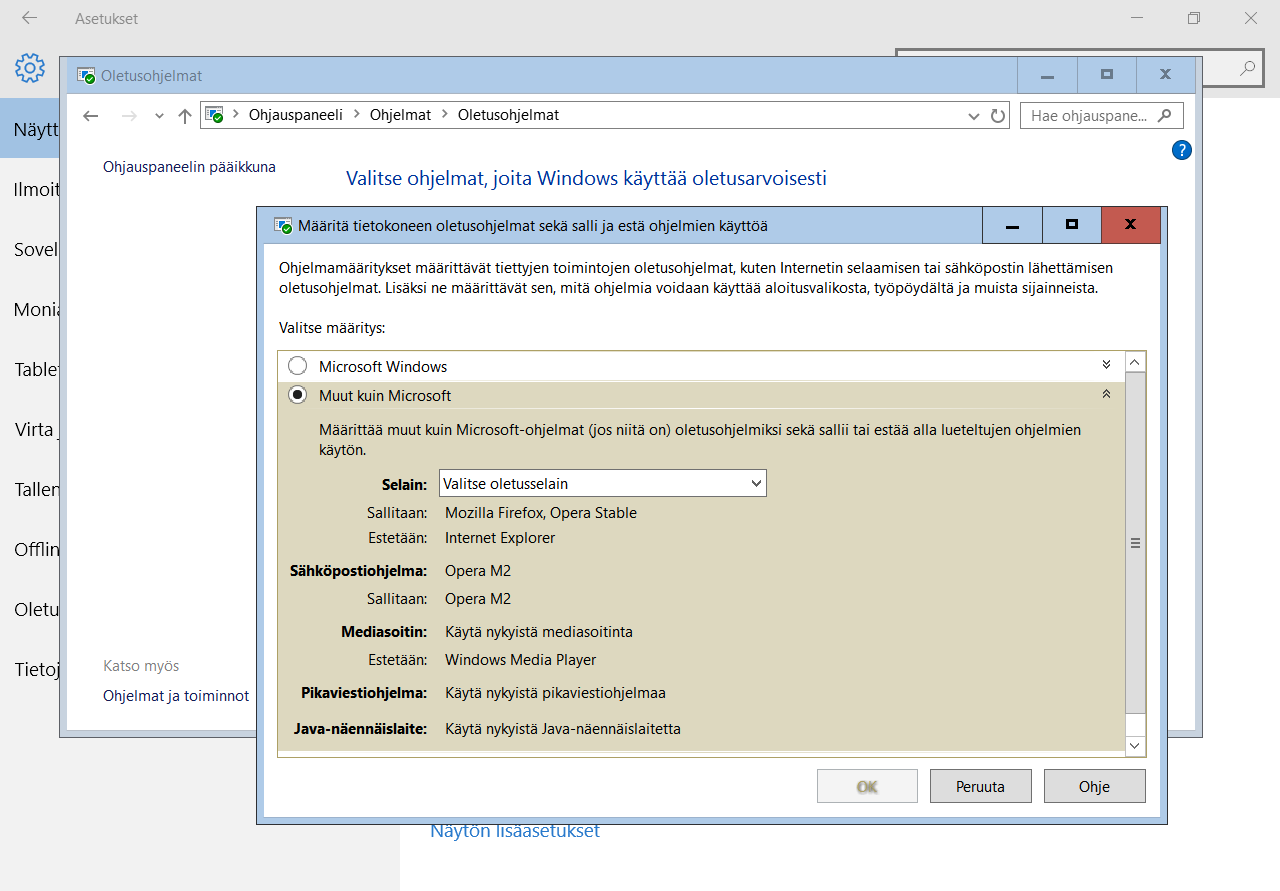1280x891 pixels.
Task: Open recent locations chevron in Oletusohjelmat toolbar
Action: [x=159, y=116]
